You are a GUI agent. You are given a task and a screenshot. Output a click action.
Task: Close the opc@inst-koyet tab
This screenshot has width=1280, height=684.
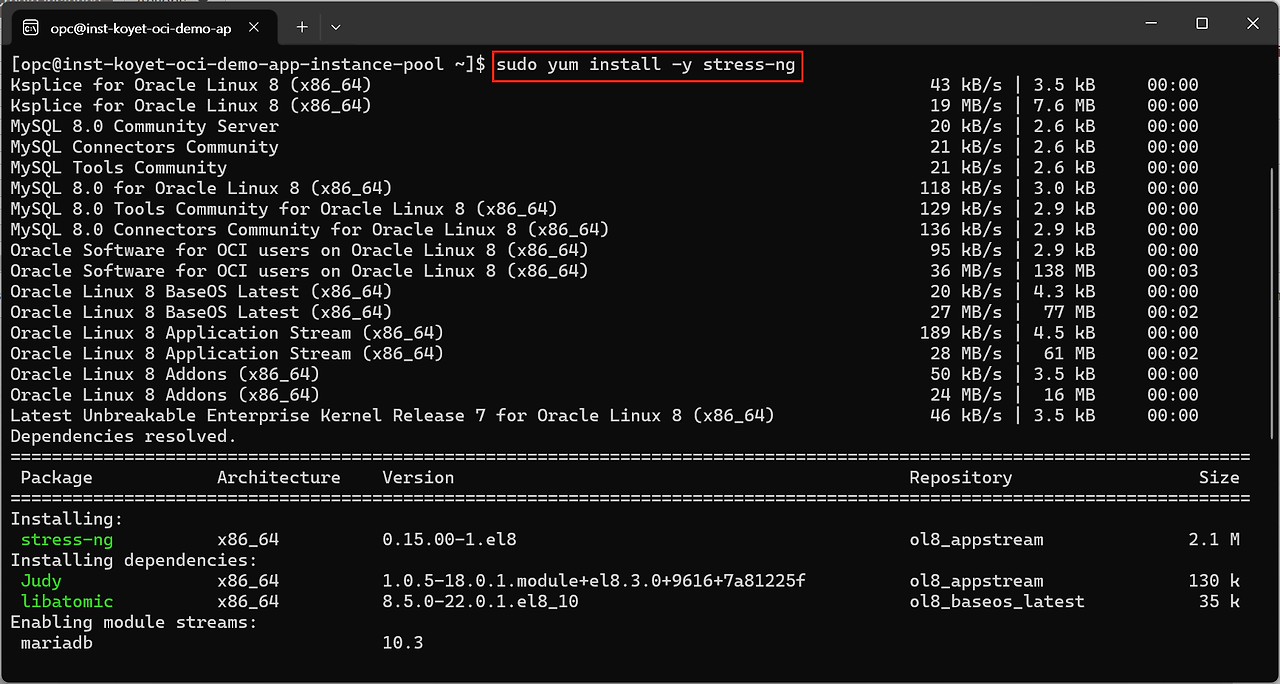(x=260, y=27)
